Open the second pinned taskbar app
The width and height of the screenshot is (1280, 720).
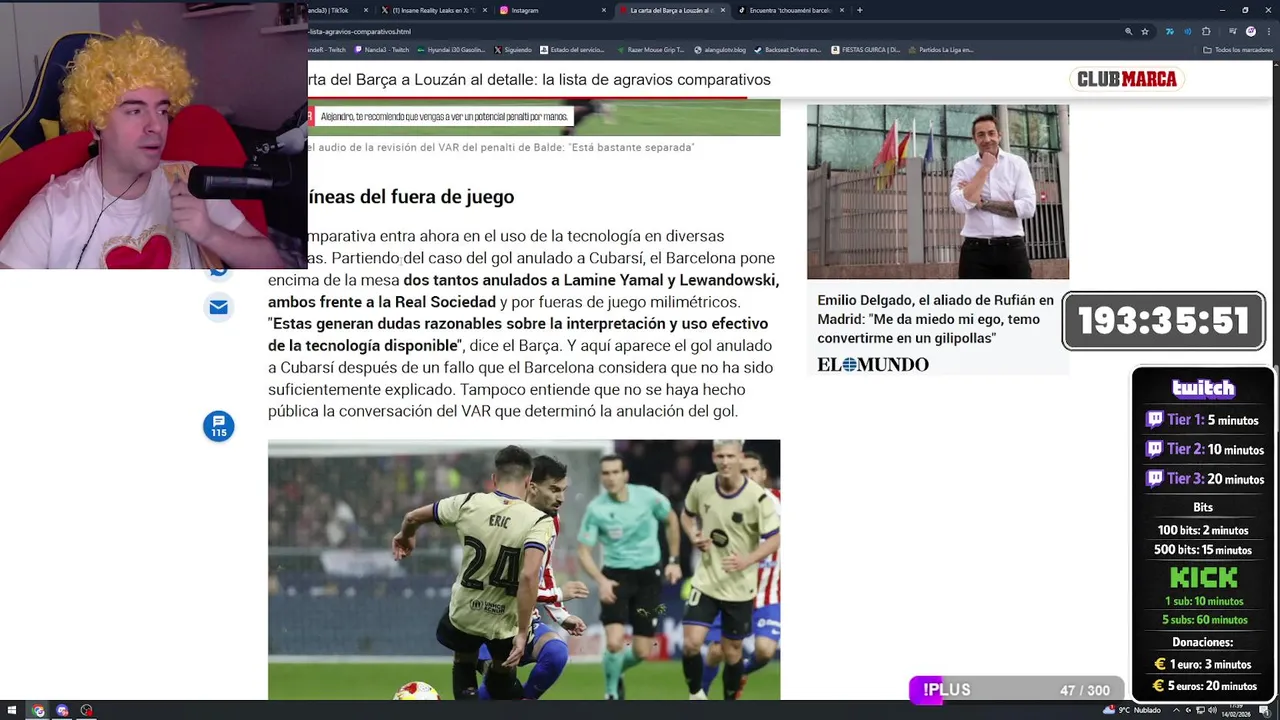click(x=62, y=711)
